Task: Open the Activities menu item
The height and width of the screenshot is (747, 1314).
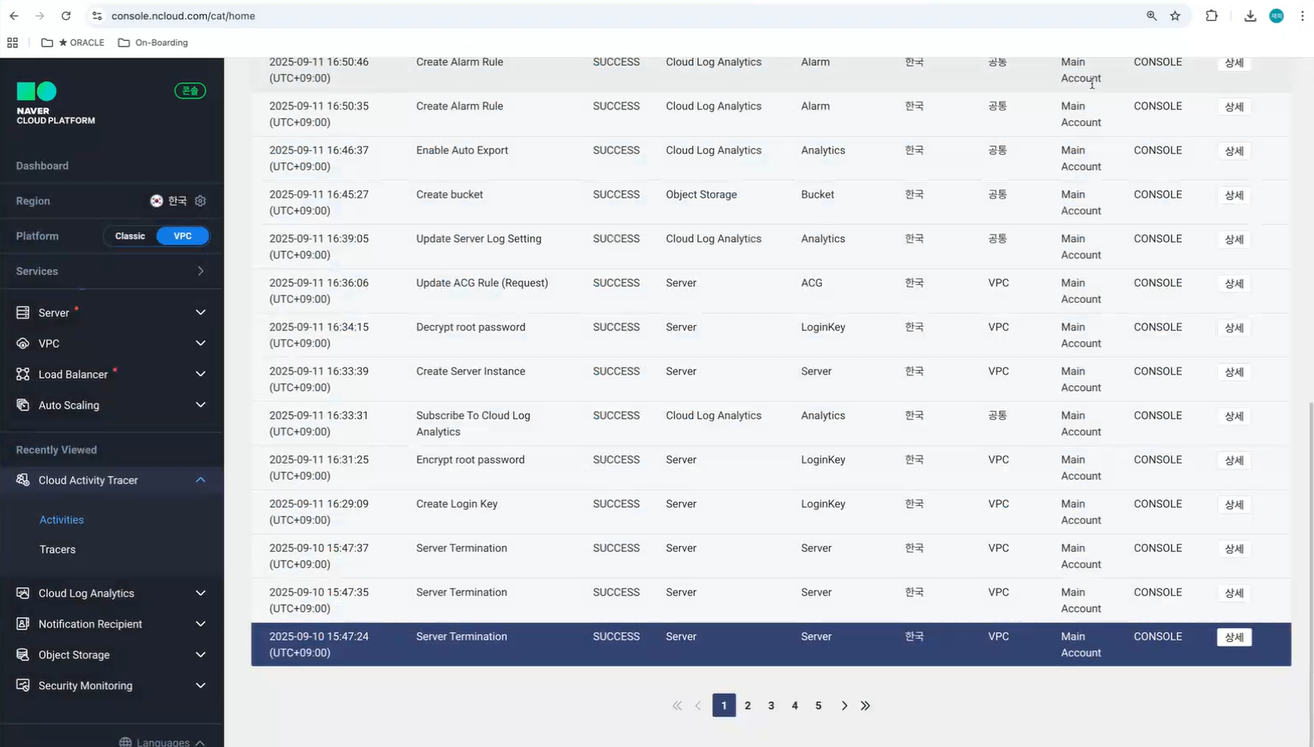Action: click(61, 520)
